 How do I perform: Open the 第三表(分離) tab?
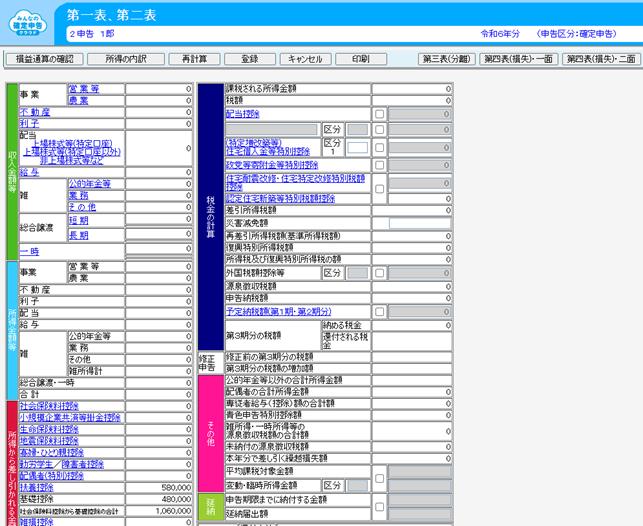445,59
